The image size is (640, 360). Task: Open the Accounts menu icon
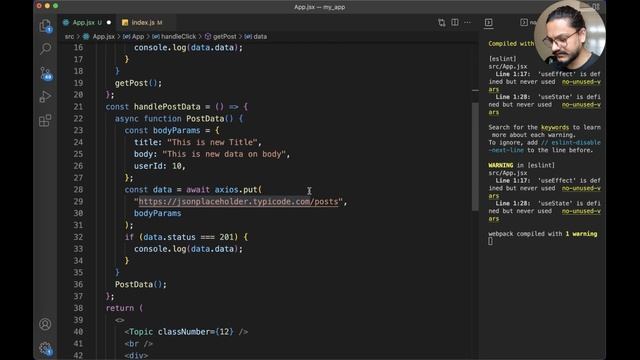click(x=45, y=324)
